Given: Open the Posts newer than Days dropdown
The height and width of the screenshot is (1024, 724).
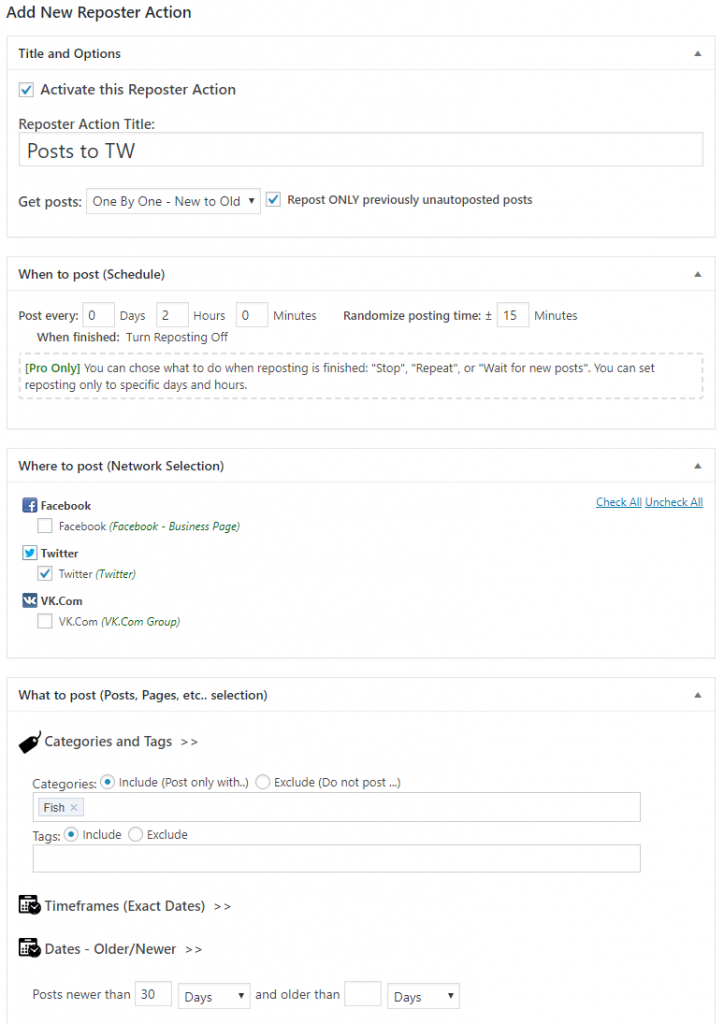Looking at the screenshot, I should coord(214,997).
